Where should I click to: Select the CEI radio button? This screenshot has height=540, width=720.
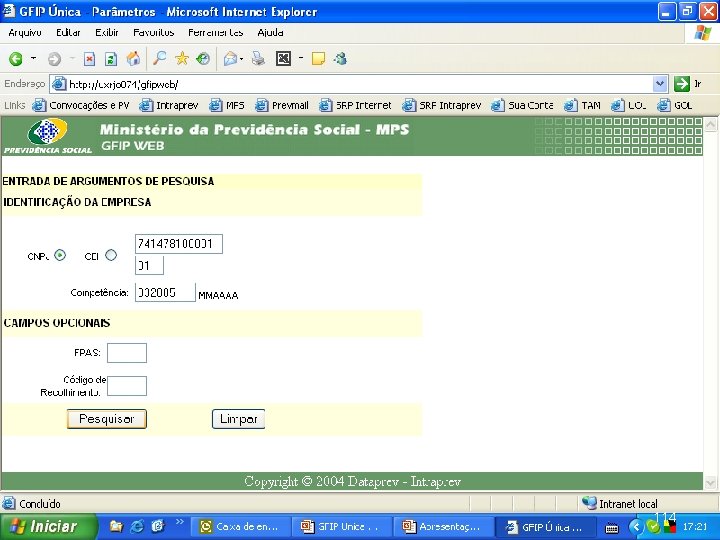(x=111, y=255)
